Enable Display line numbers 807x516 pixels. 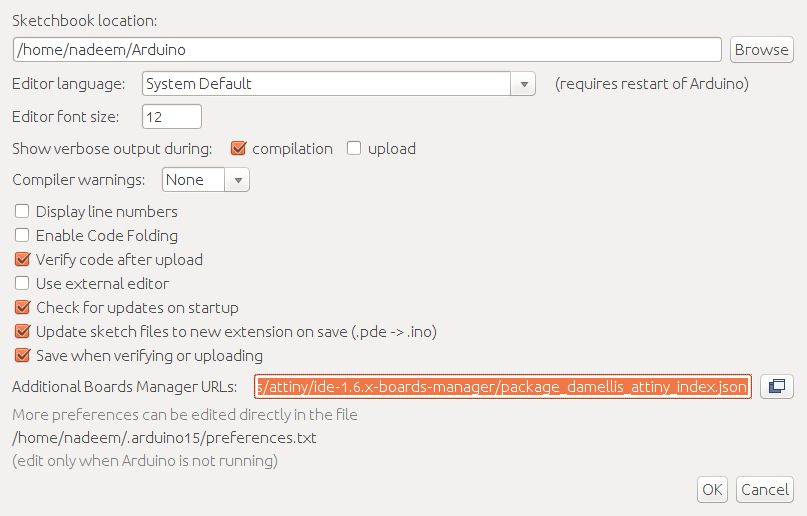coord(22,211)
